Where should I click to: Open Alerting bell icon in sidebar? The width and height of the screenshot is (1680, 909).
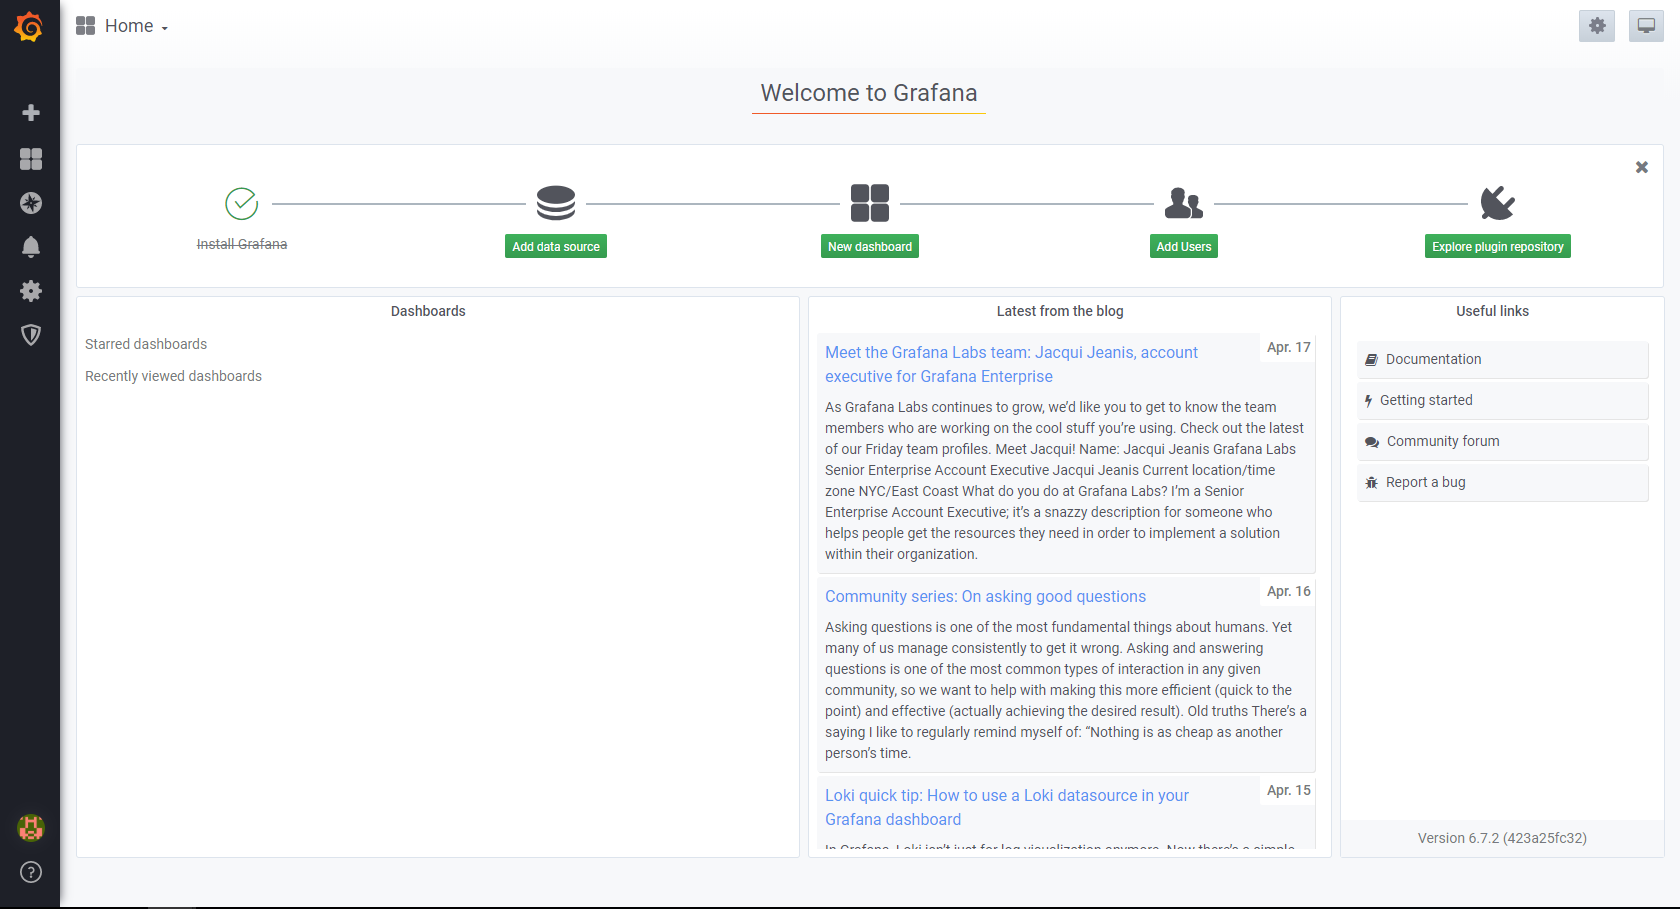31,247
